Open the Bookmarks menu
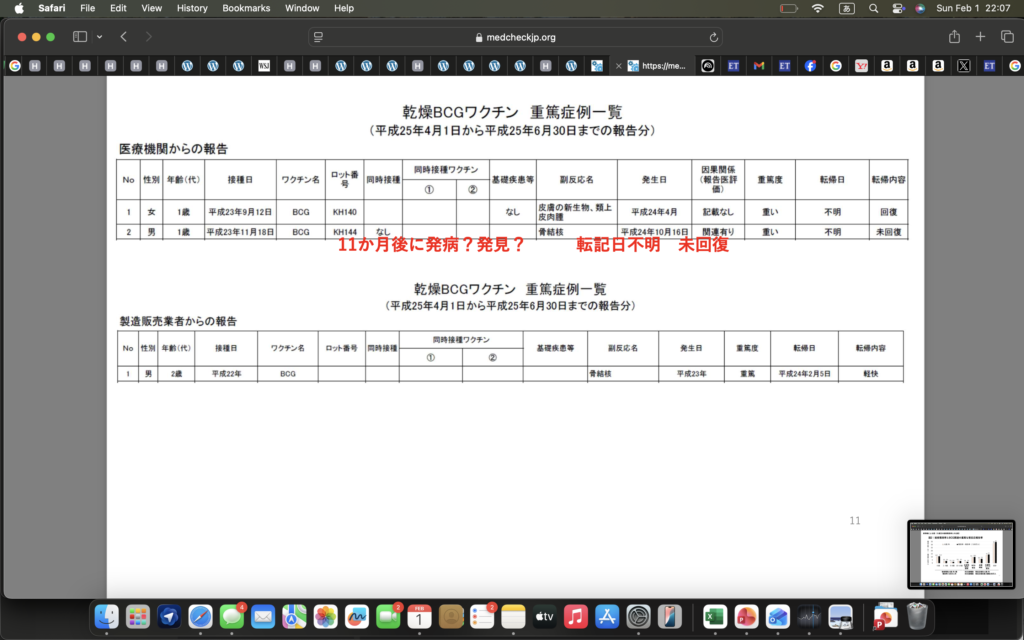 [x=246, y=8]
